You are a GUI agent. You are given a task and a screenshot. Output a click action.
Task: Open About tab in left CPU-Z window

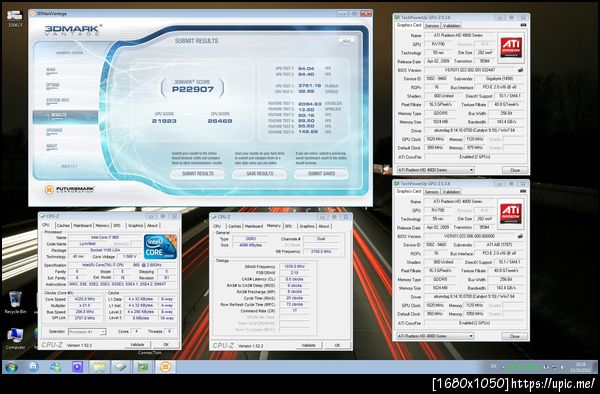pyautogui.click(x=152, y=226)
